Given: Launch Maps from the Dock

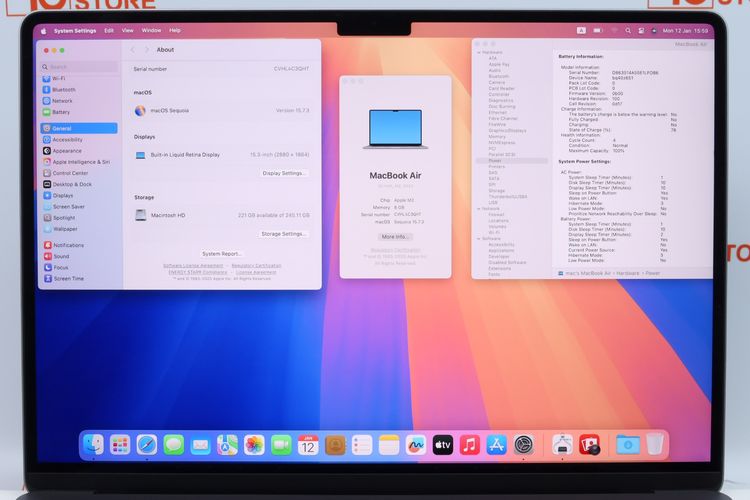Looking at the screenshot, I should pos(227,445).
